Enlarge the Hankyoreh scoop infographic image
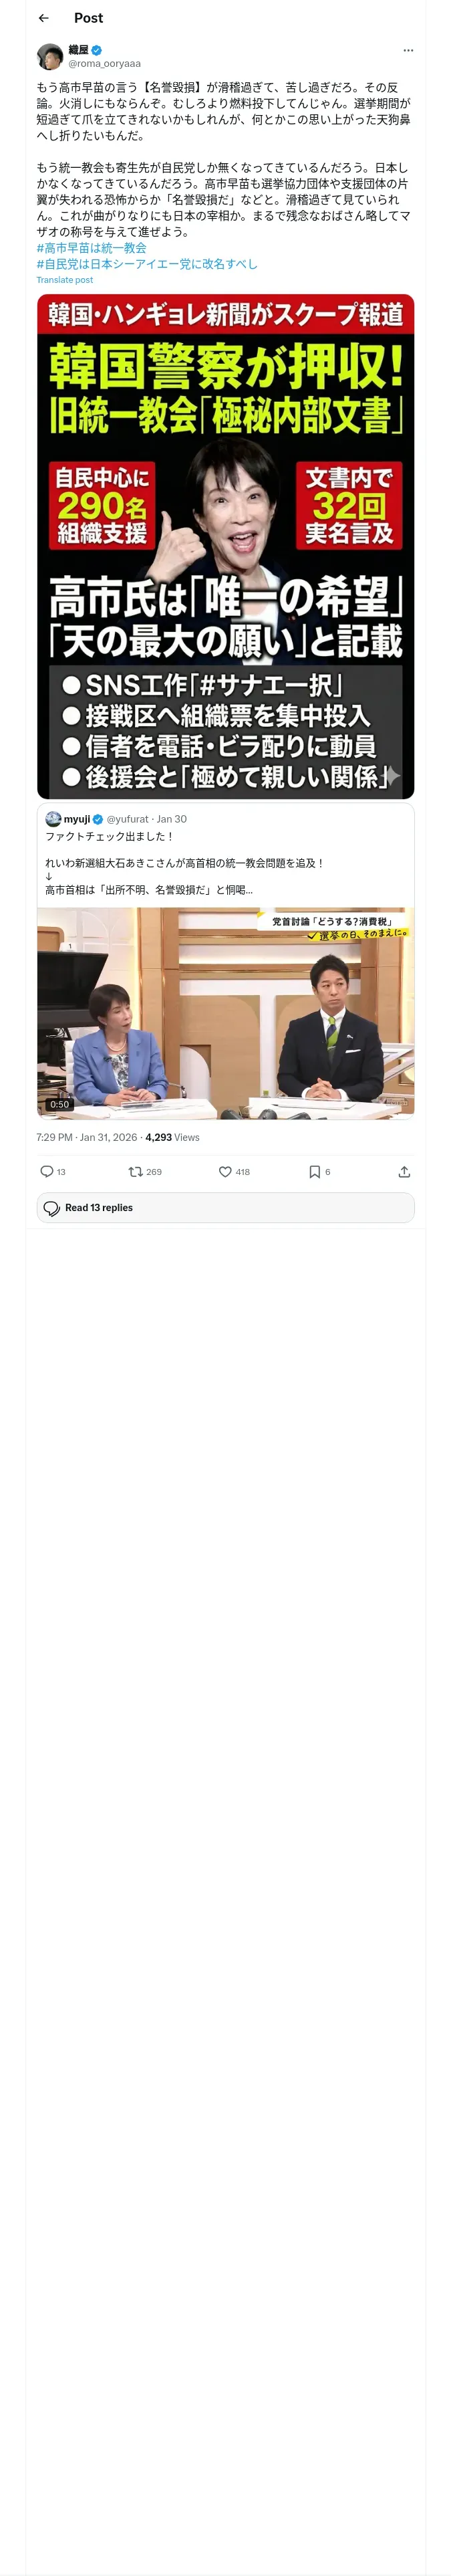 tap(225, 546)
